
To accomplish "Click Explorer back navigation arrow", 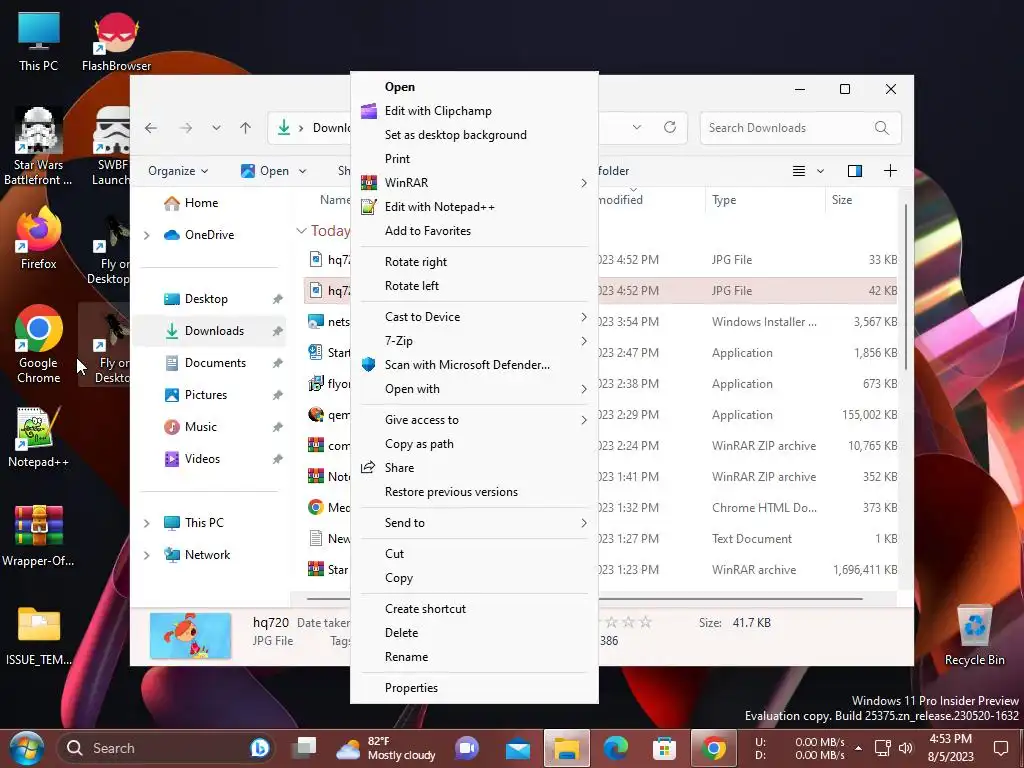I will pos(151,128).
